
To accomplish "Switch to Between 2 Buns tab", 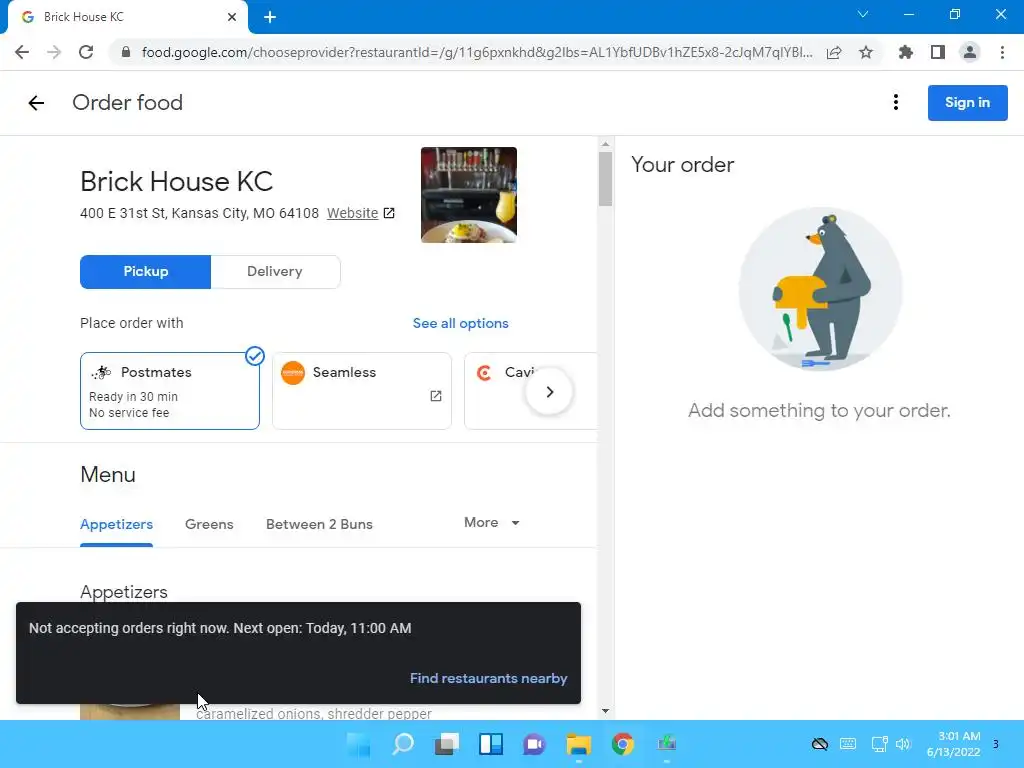I will pos(319,524).
